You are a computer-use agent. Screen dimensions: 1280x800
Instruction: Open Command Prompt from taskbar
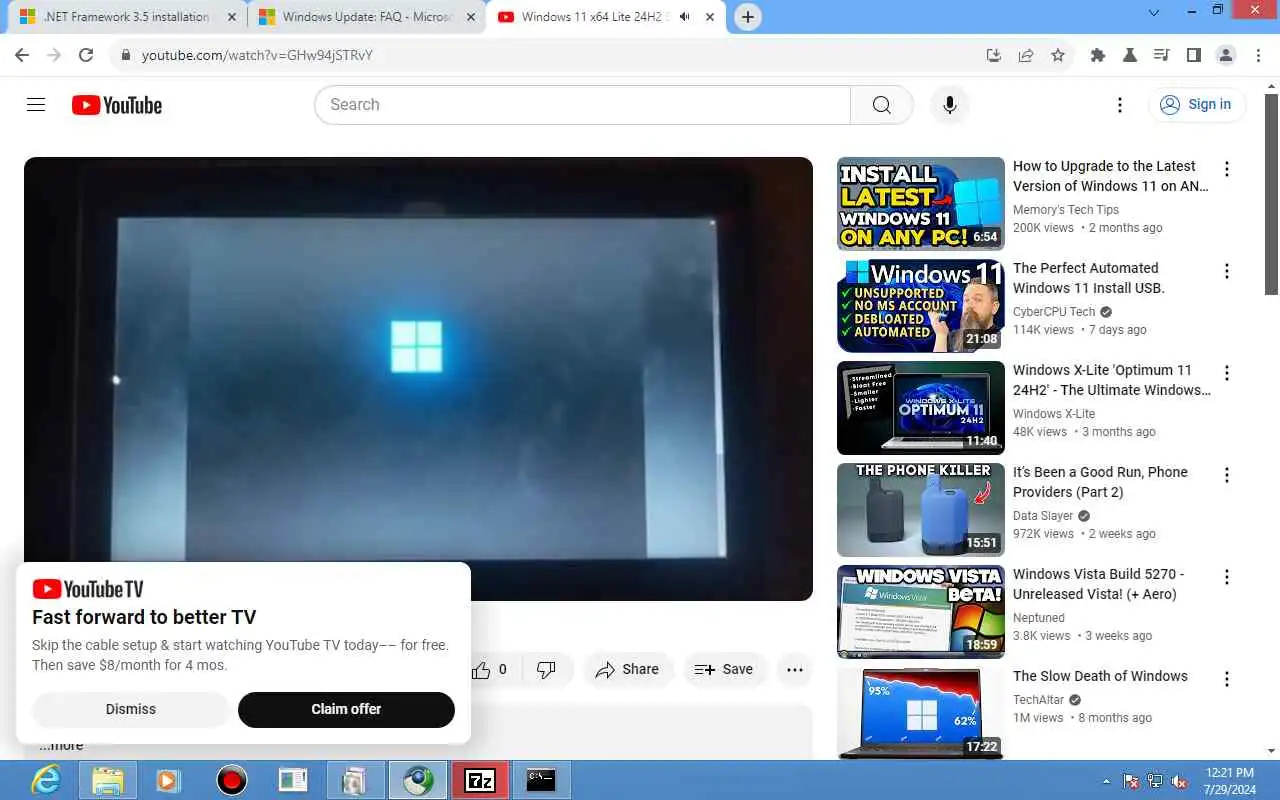(x=541, y=780)
